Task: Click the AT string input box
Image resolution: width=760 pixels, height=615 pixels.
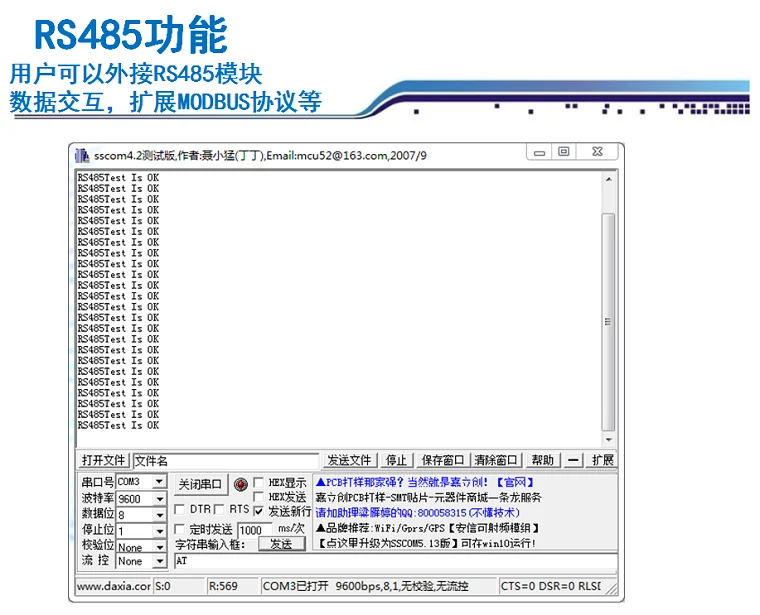Action: [395, 561]
